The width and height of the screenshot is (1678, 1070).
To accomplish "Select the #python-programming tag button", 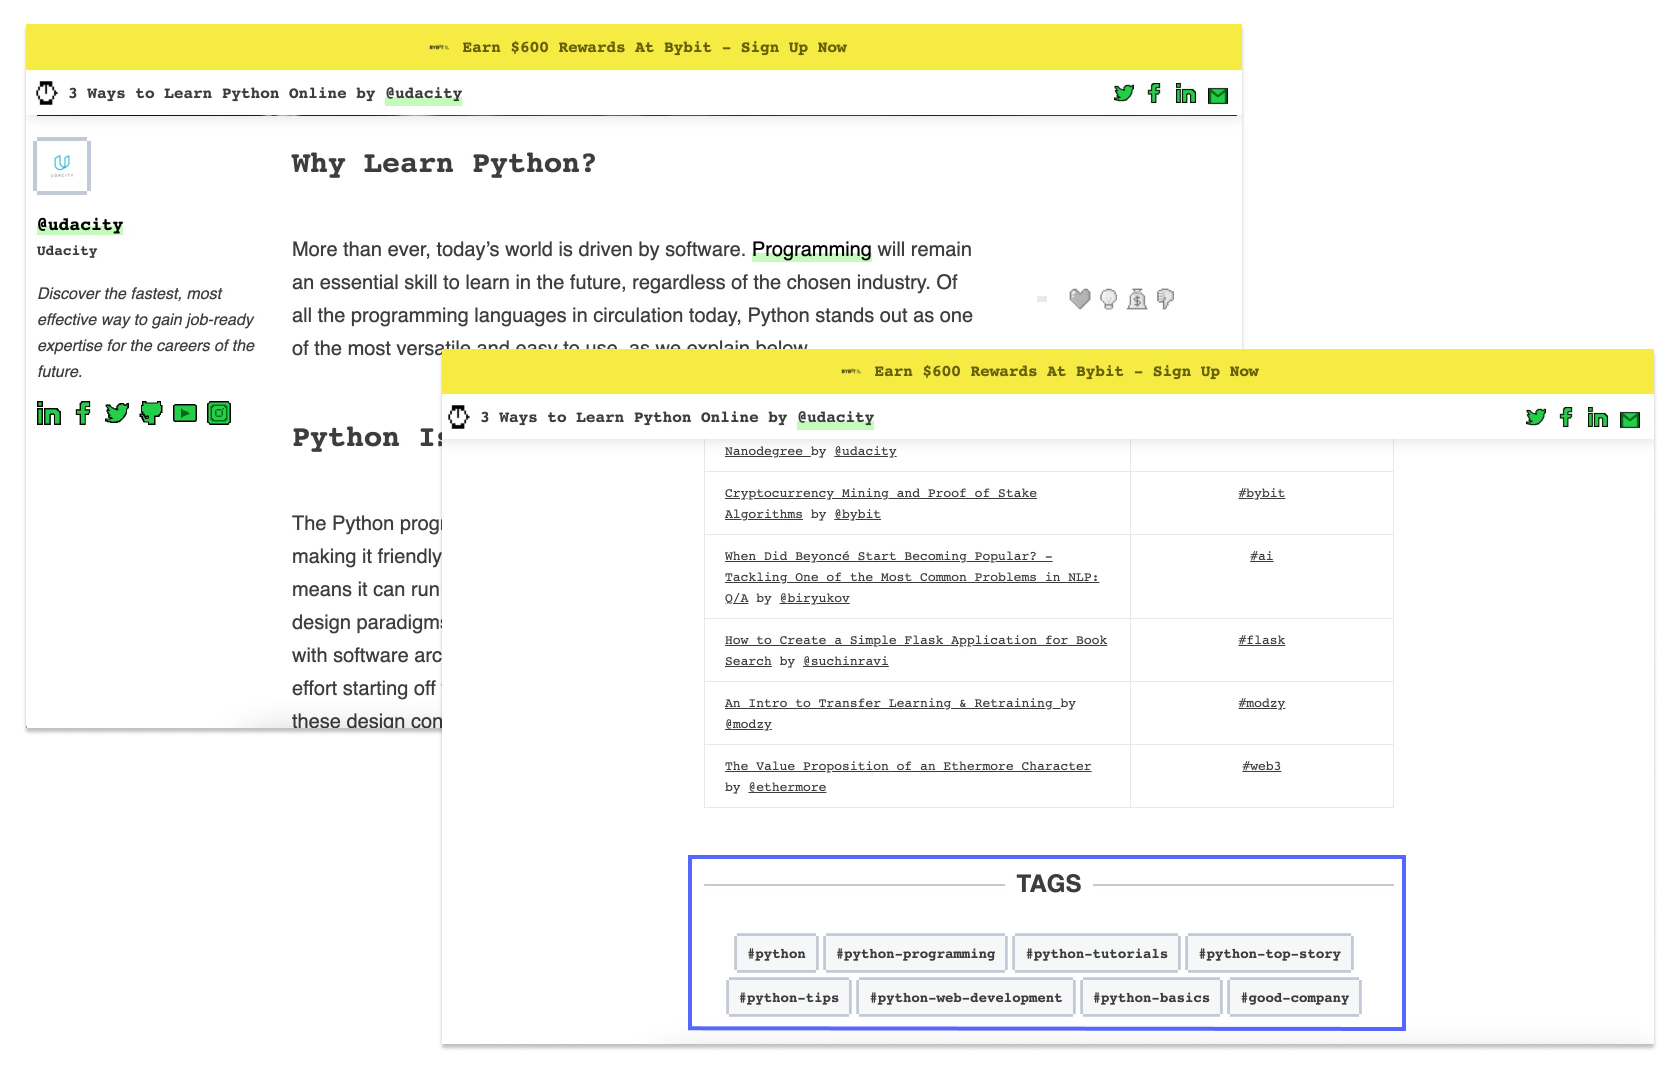I will coord(916,953).
